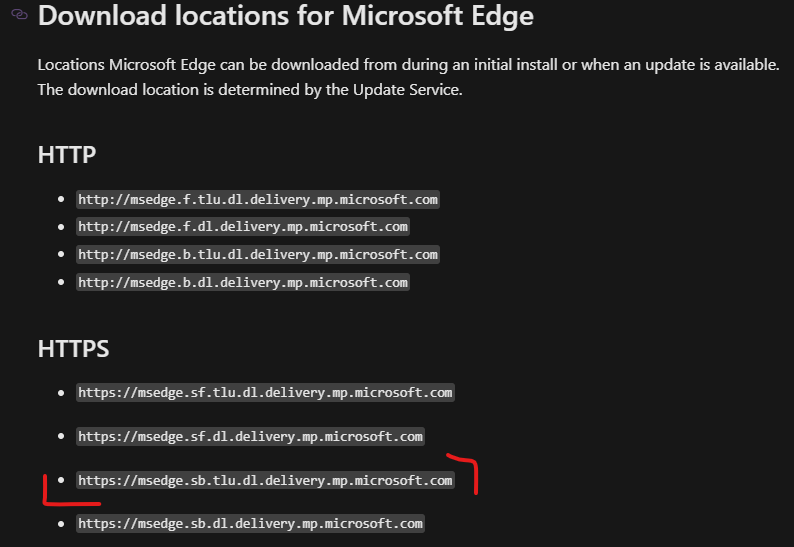
Task: Click the HTTPS section heading
Action: 73,348
